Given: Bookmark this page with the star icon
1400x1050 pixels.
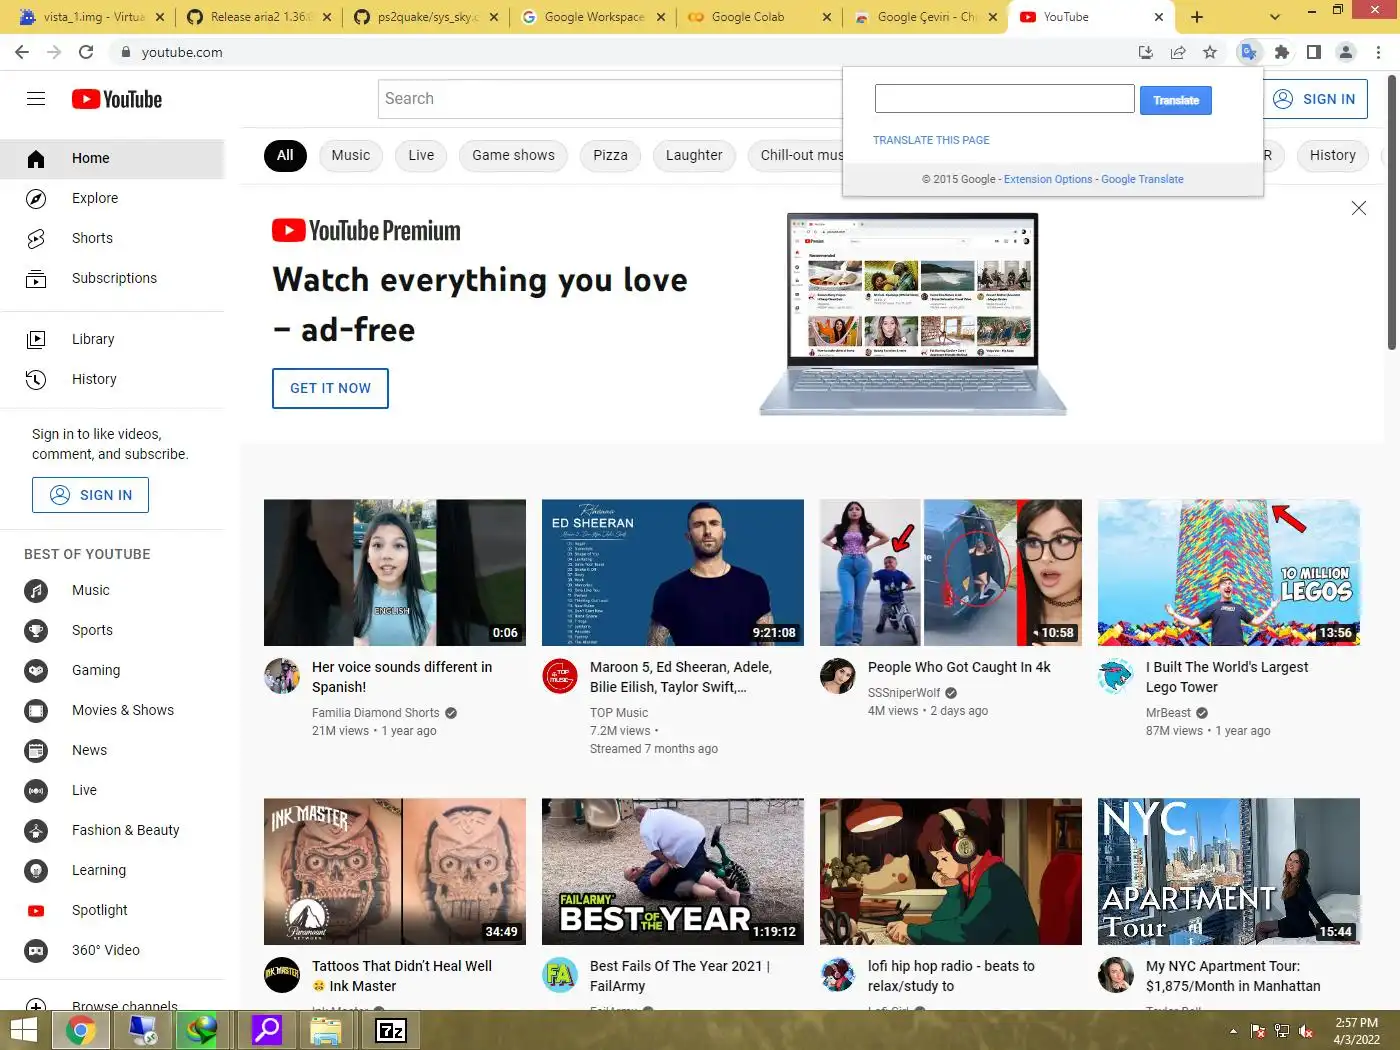Looking at the screenshot, I should click(x=1210, y=52).
